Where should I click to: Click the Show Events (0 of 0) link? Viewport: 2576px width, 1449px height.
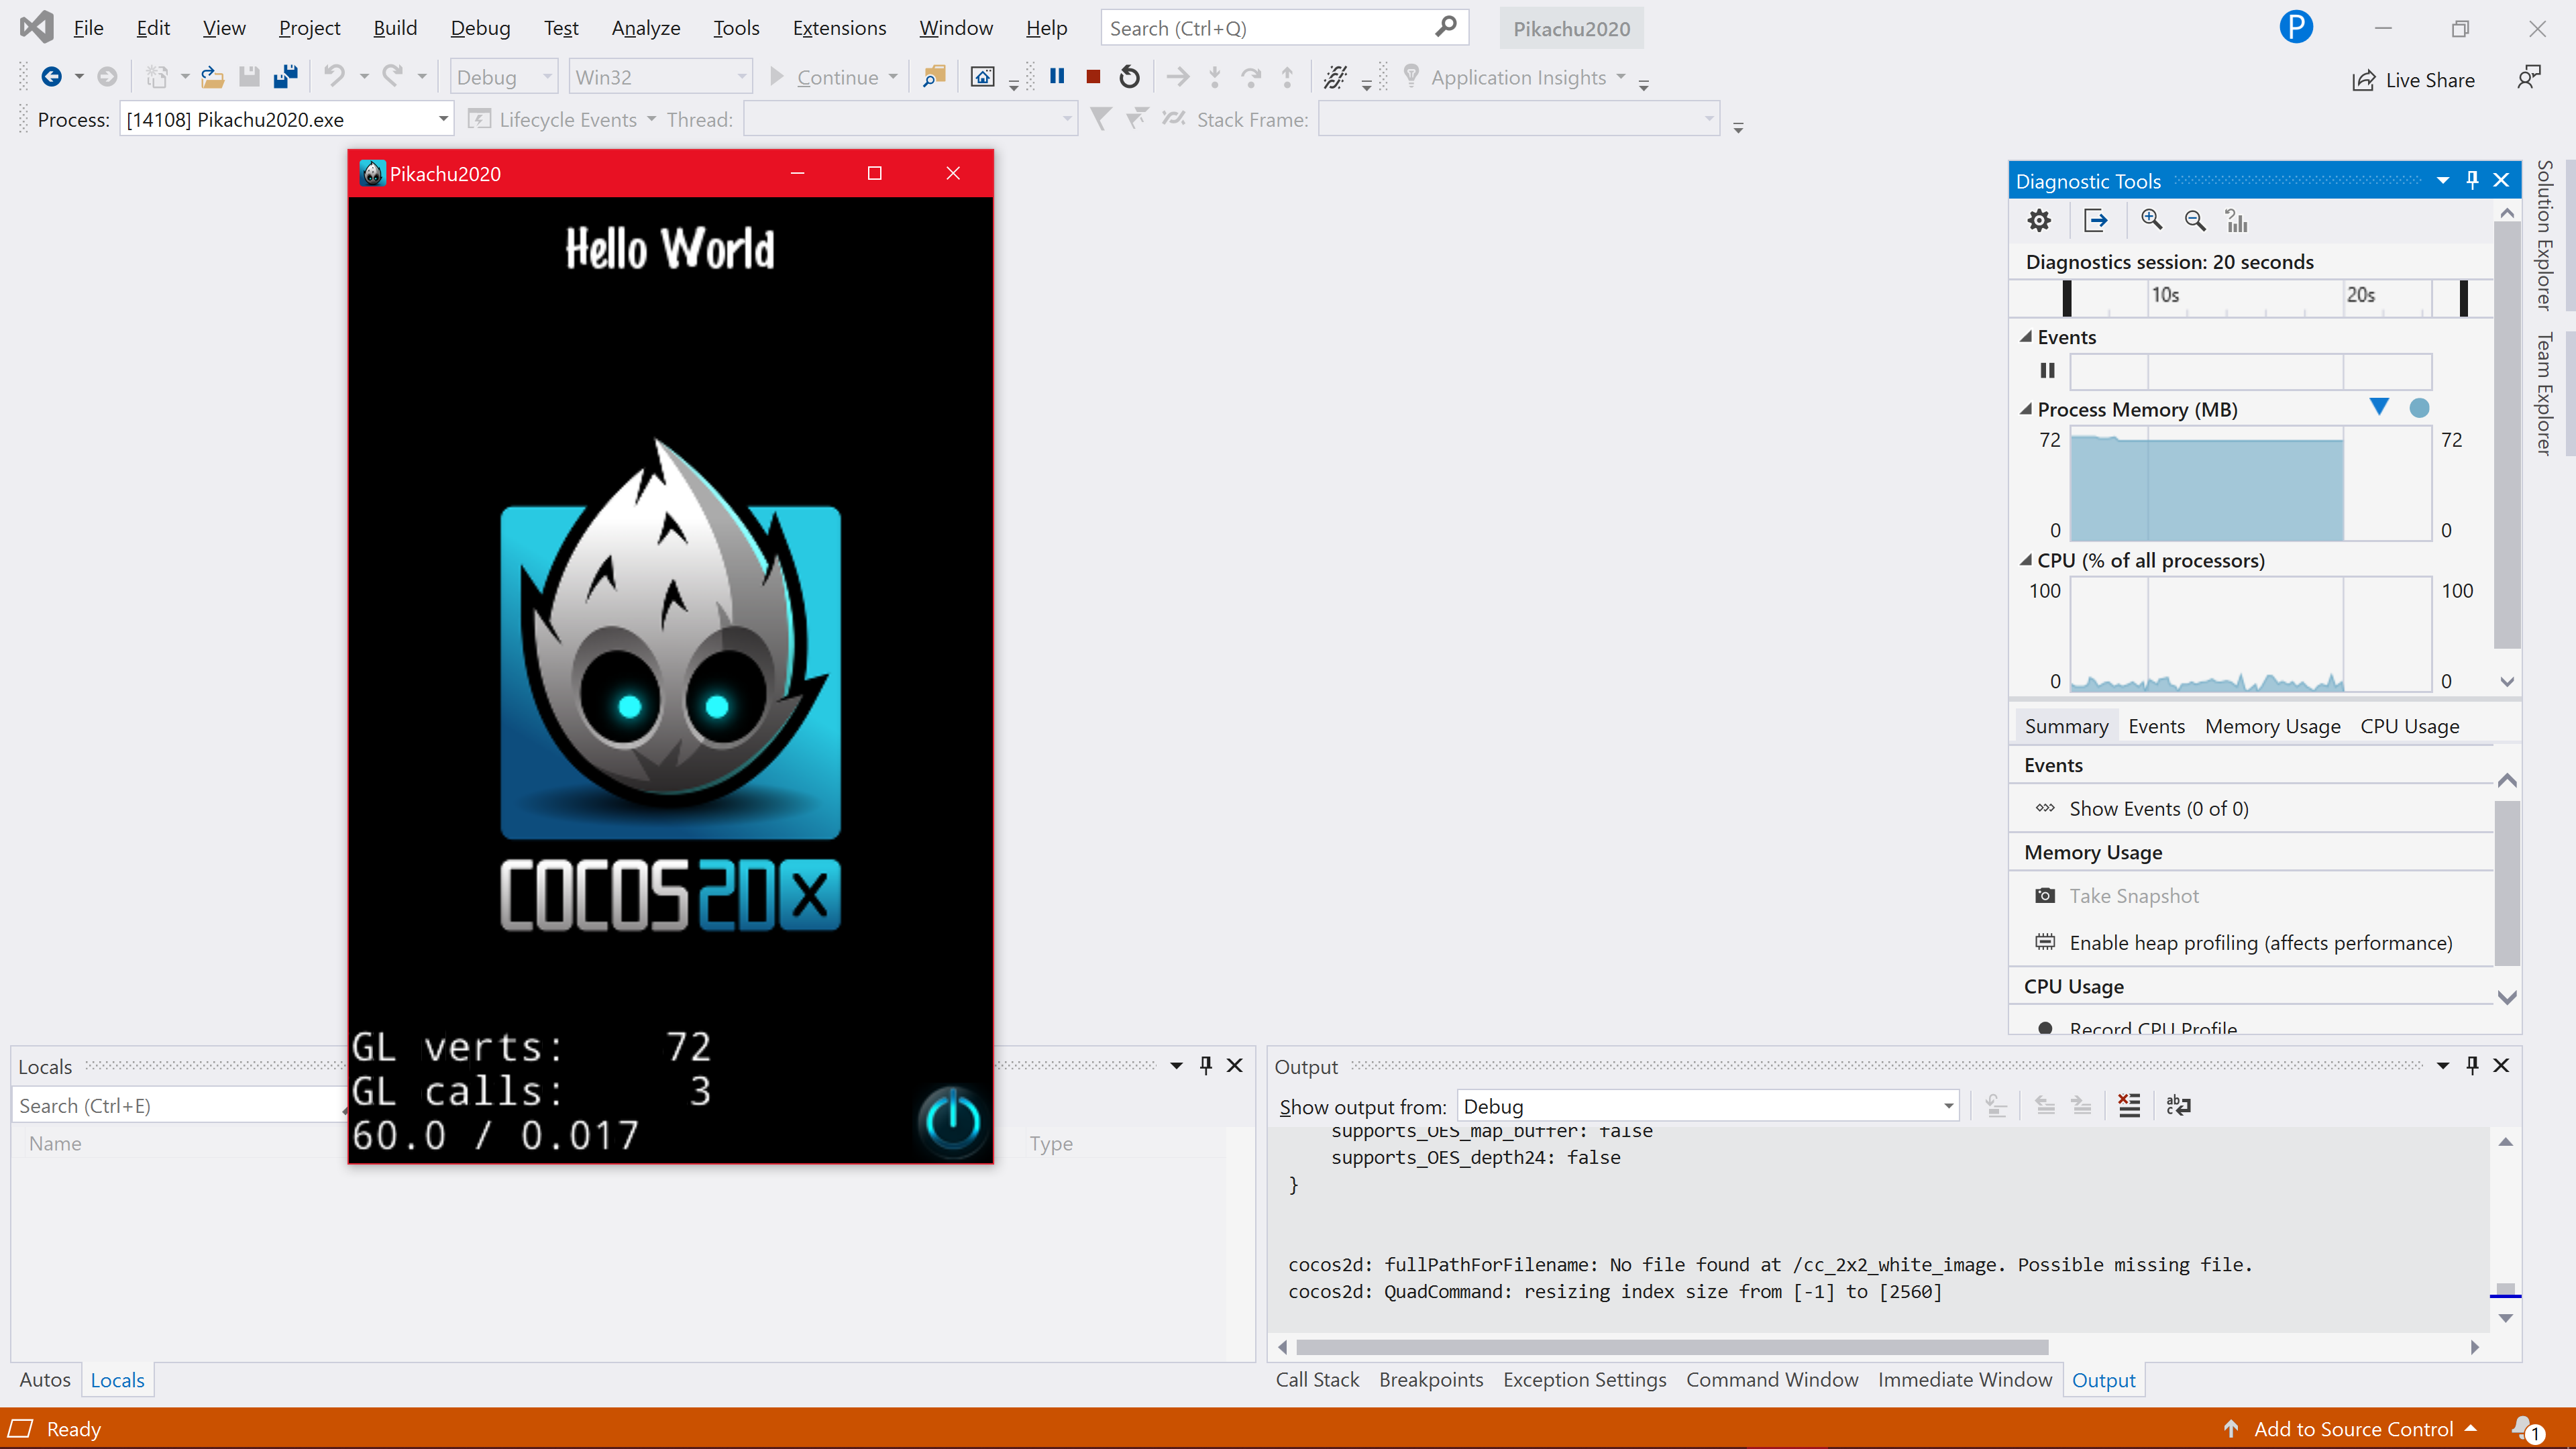2158,809
